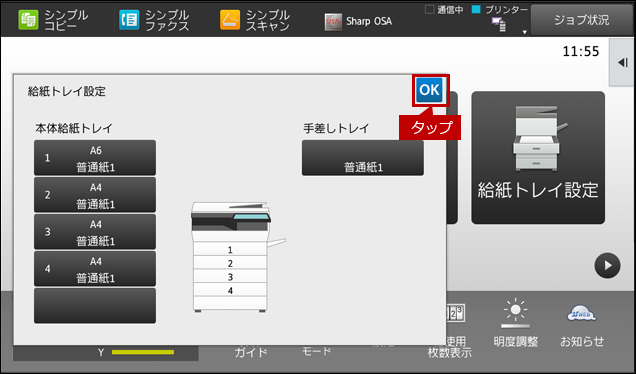
Task: Select main tray 4 with A4 plain paper
Action: click(95, 269)
